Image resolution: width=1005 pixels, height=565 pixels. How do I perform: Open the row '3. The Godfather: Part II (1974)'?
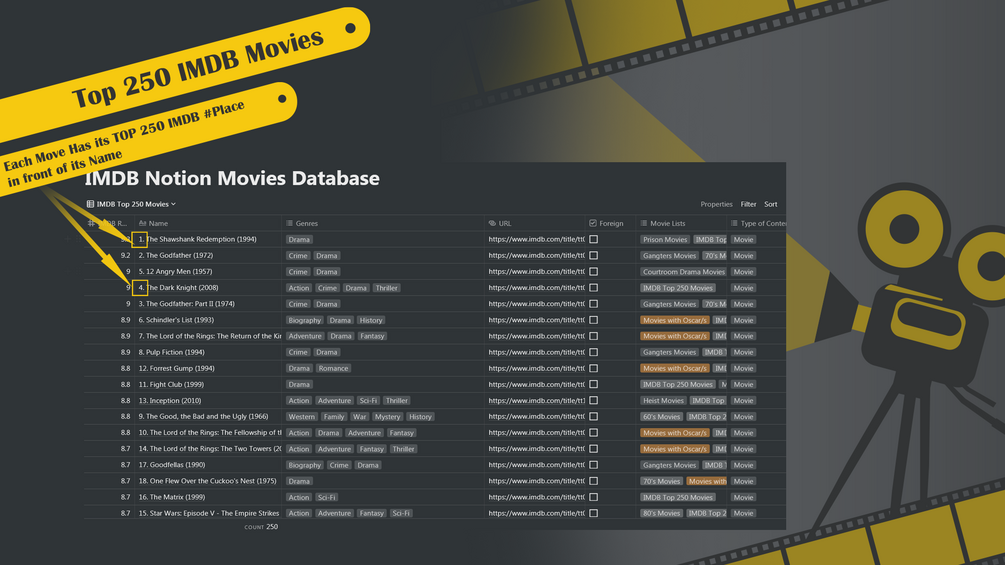(187, 304)
